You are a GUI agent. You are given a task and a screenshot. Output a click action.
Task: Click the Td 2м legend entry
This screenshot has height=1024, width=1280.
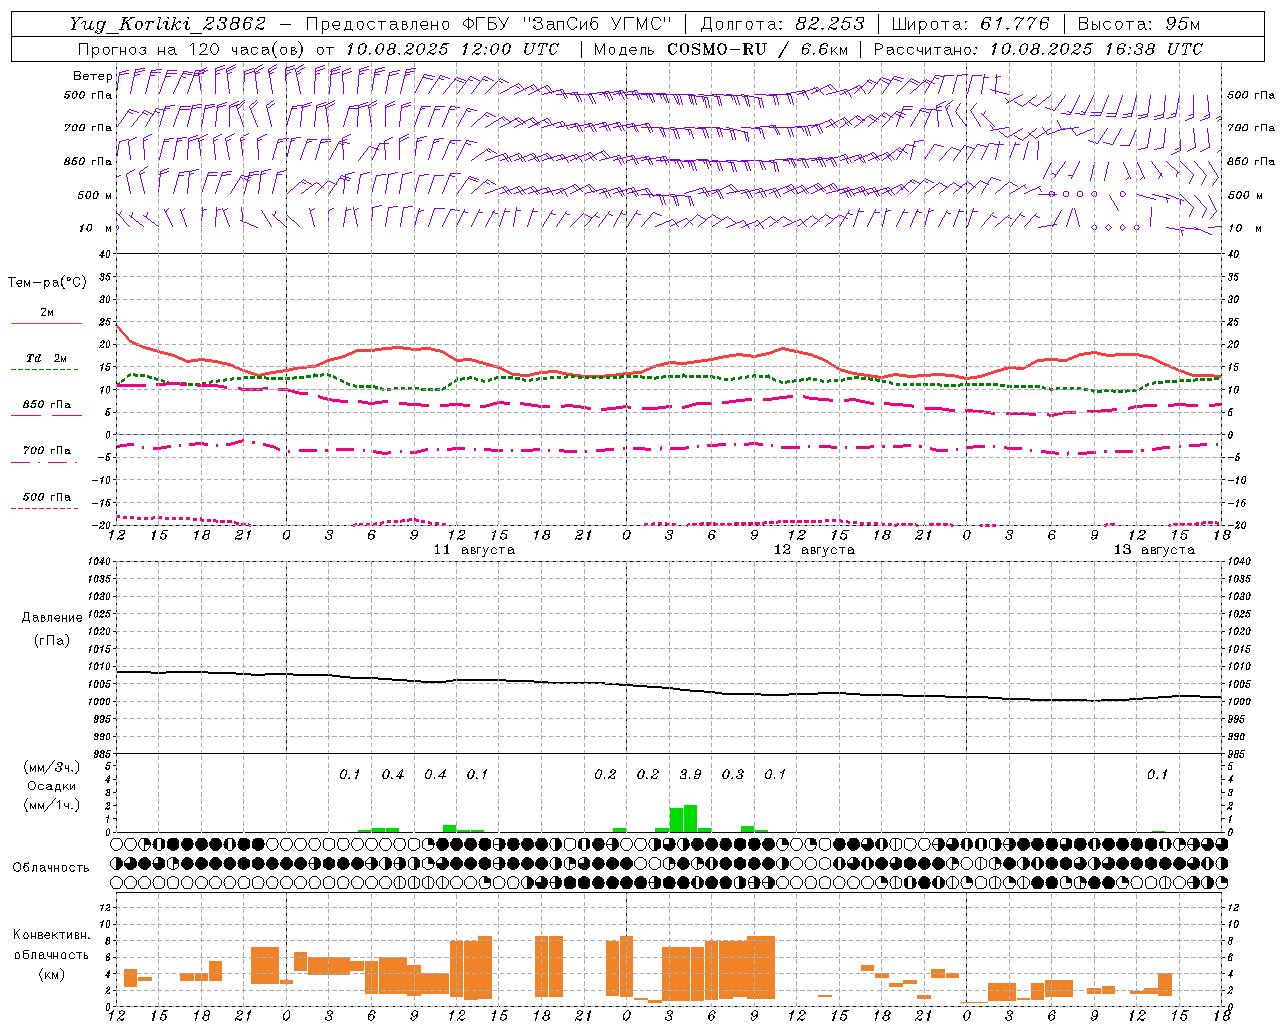click(x=46, y=358)
